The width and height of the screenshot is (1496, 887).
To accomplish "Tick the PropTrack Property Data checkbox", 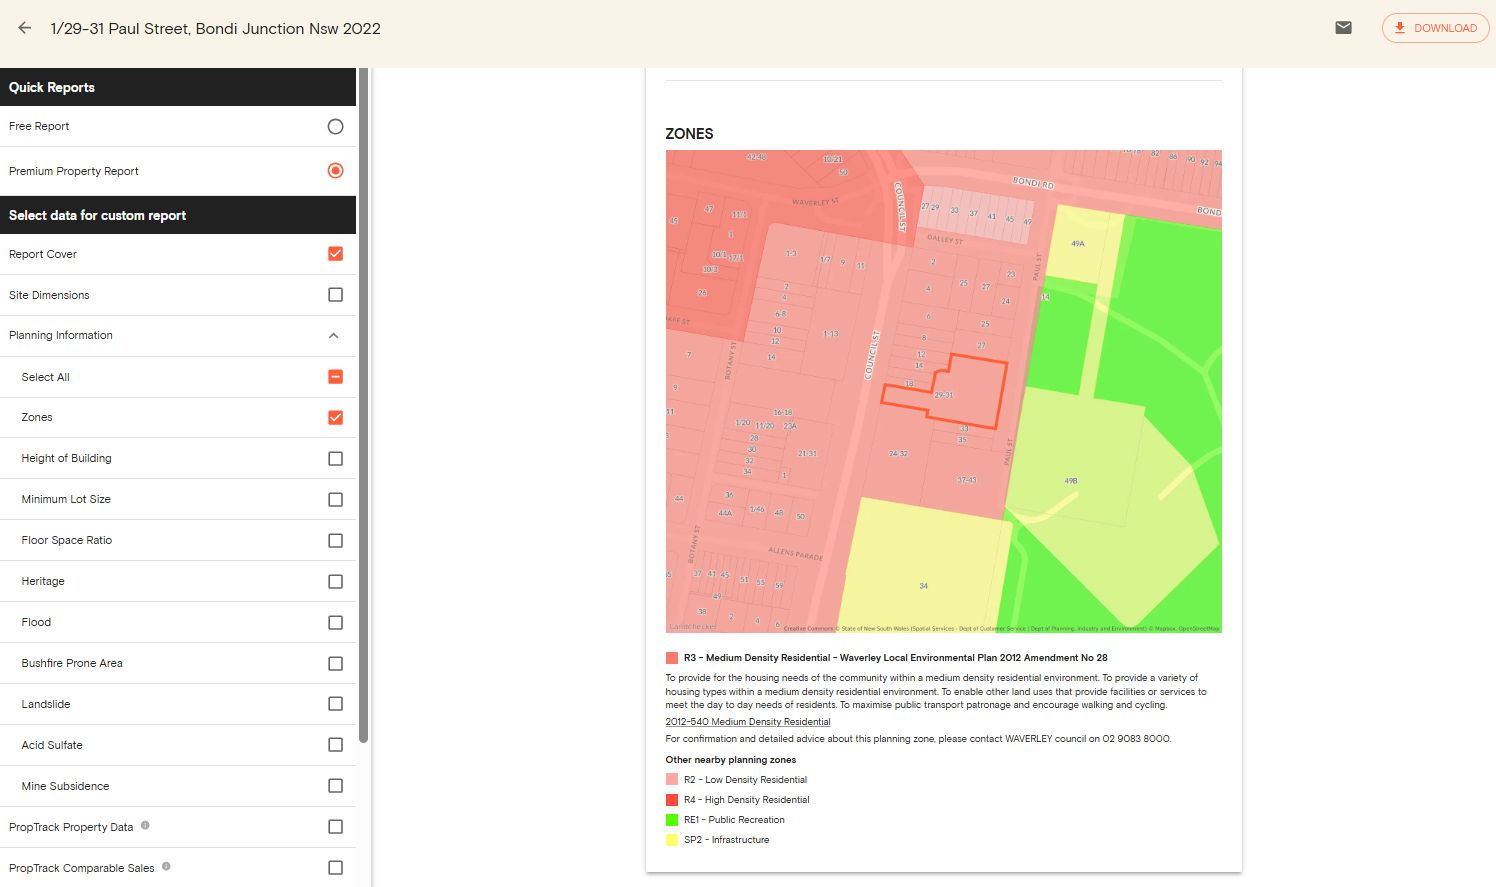I will [x=335, y=827].
